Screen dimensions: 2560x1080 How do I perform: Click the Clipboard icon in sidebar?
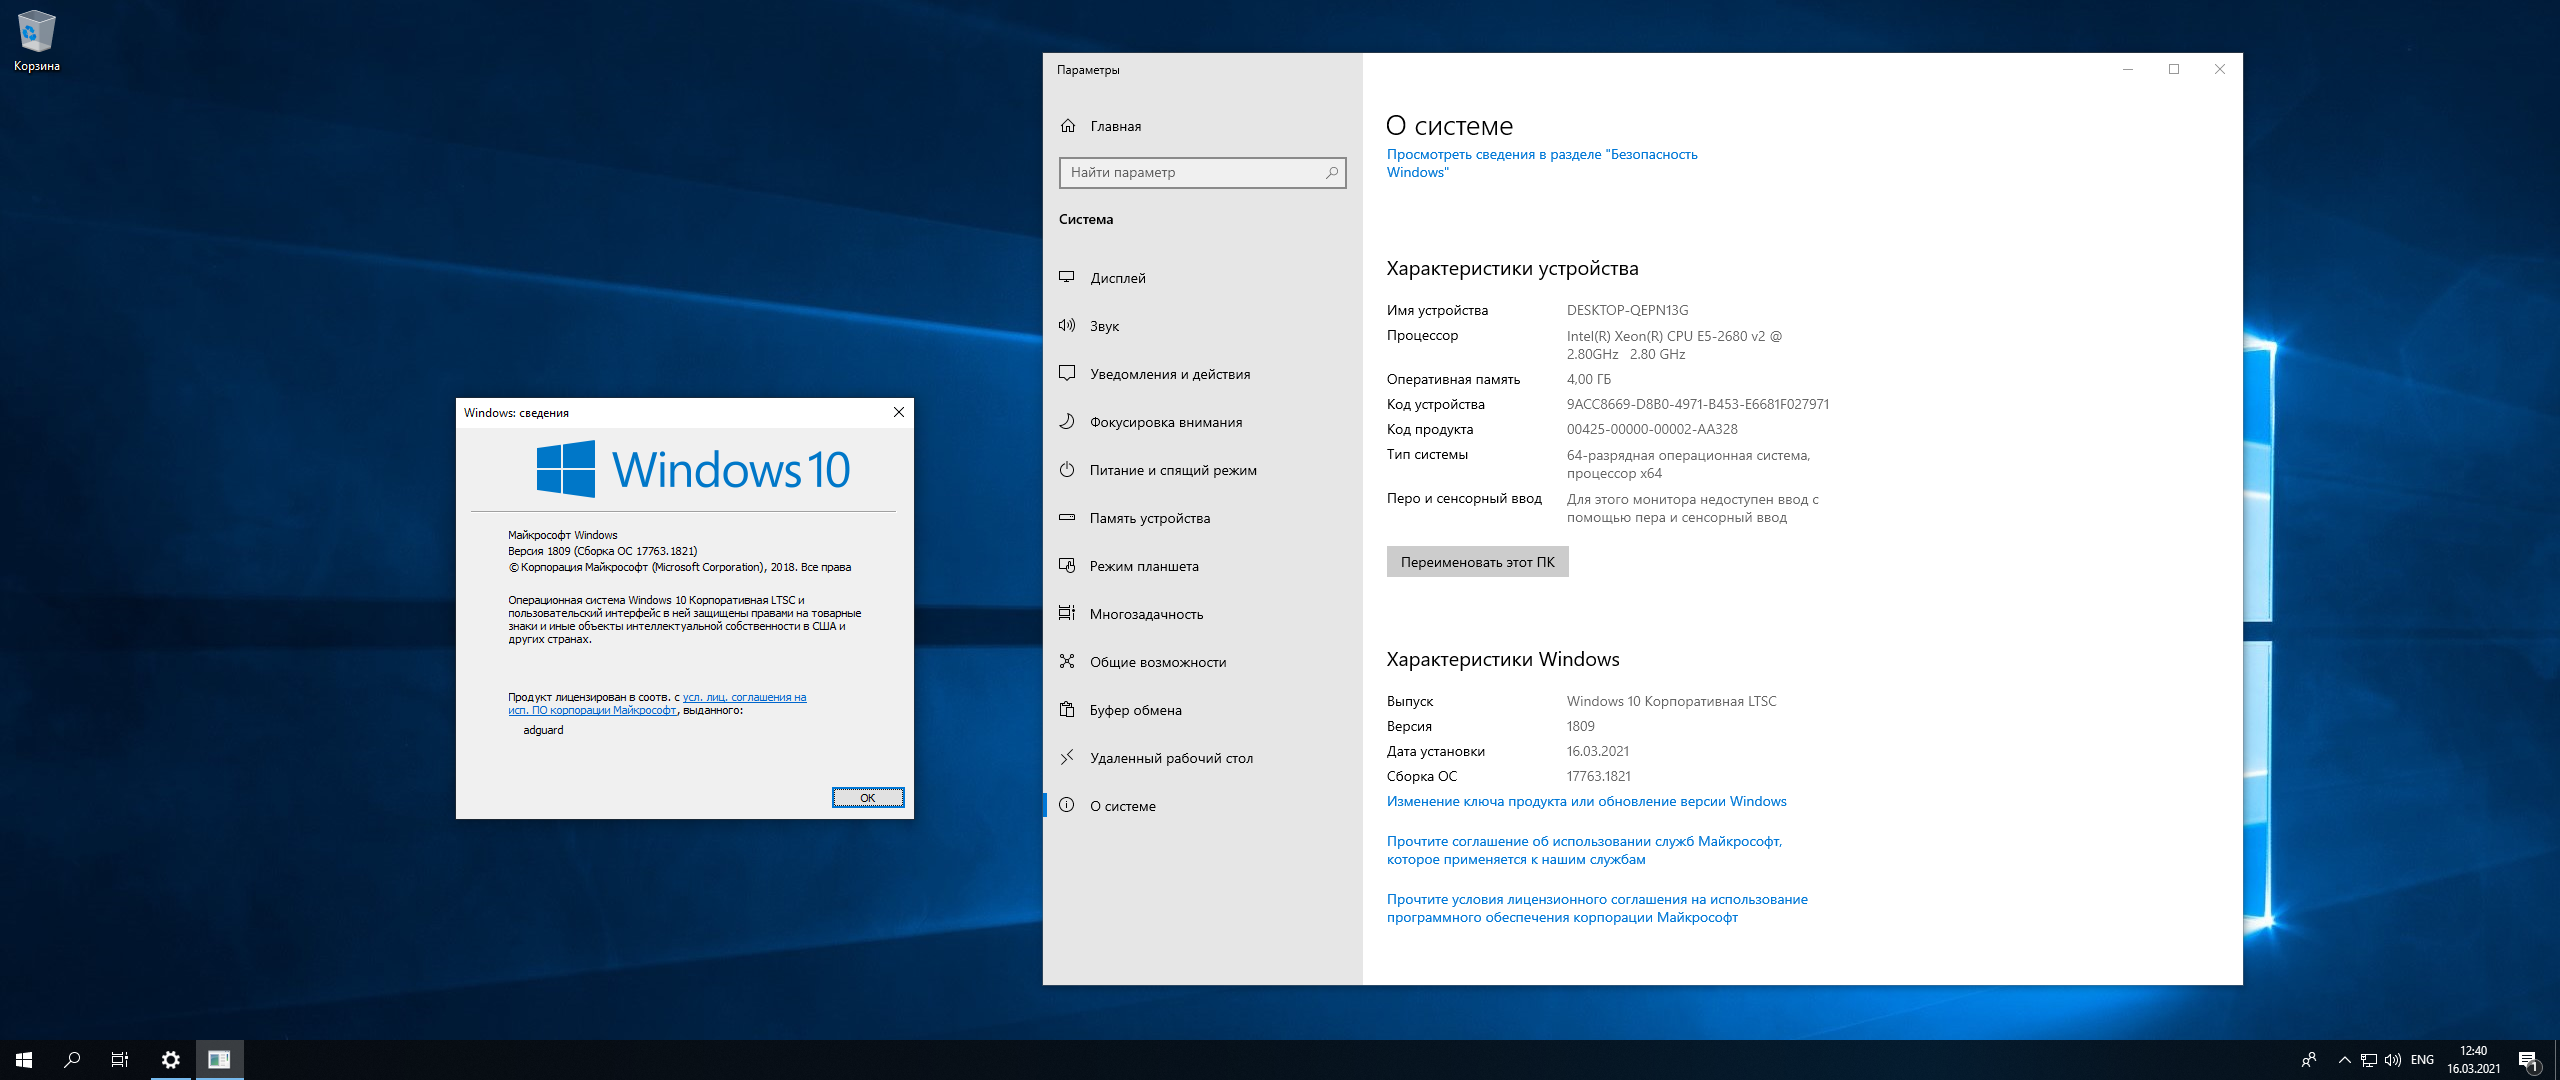click(1067, 709)
